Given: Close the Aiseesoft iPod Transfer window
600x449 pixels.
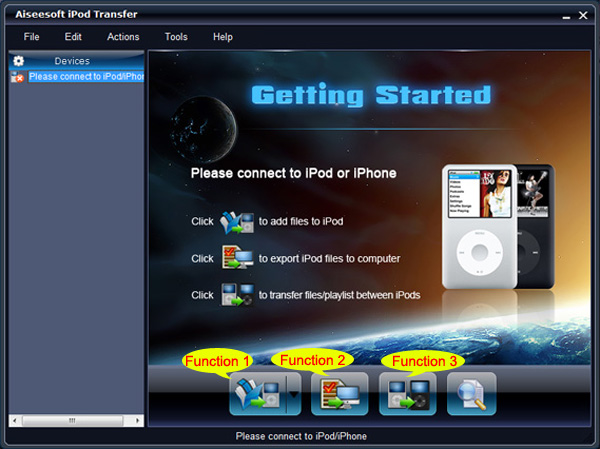Looking at the screenshot, I should pos(583,15).
